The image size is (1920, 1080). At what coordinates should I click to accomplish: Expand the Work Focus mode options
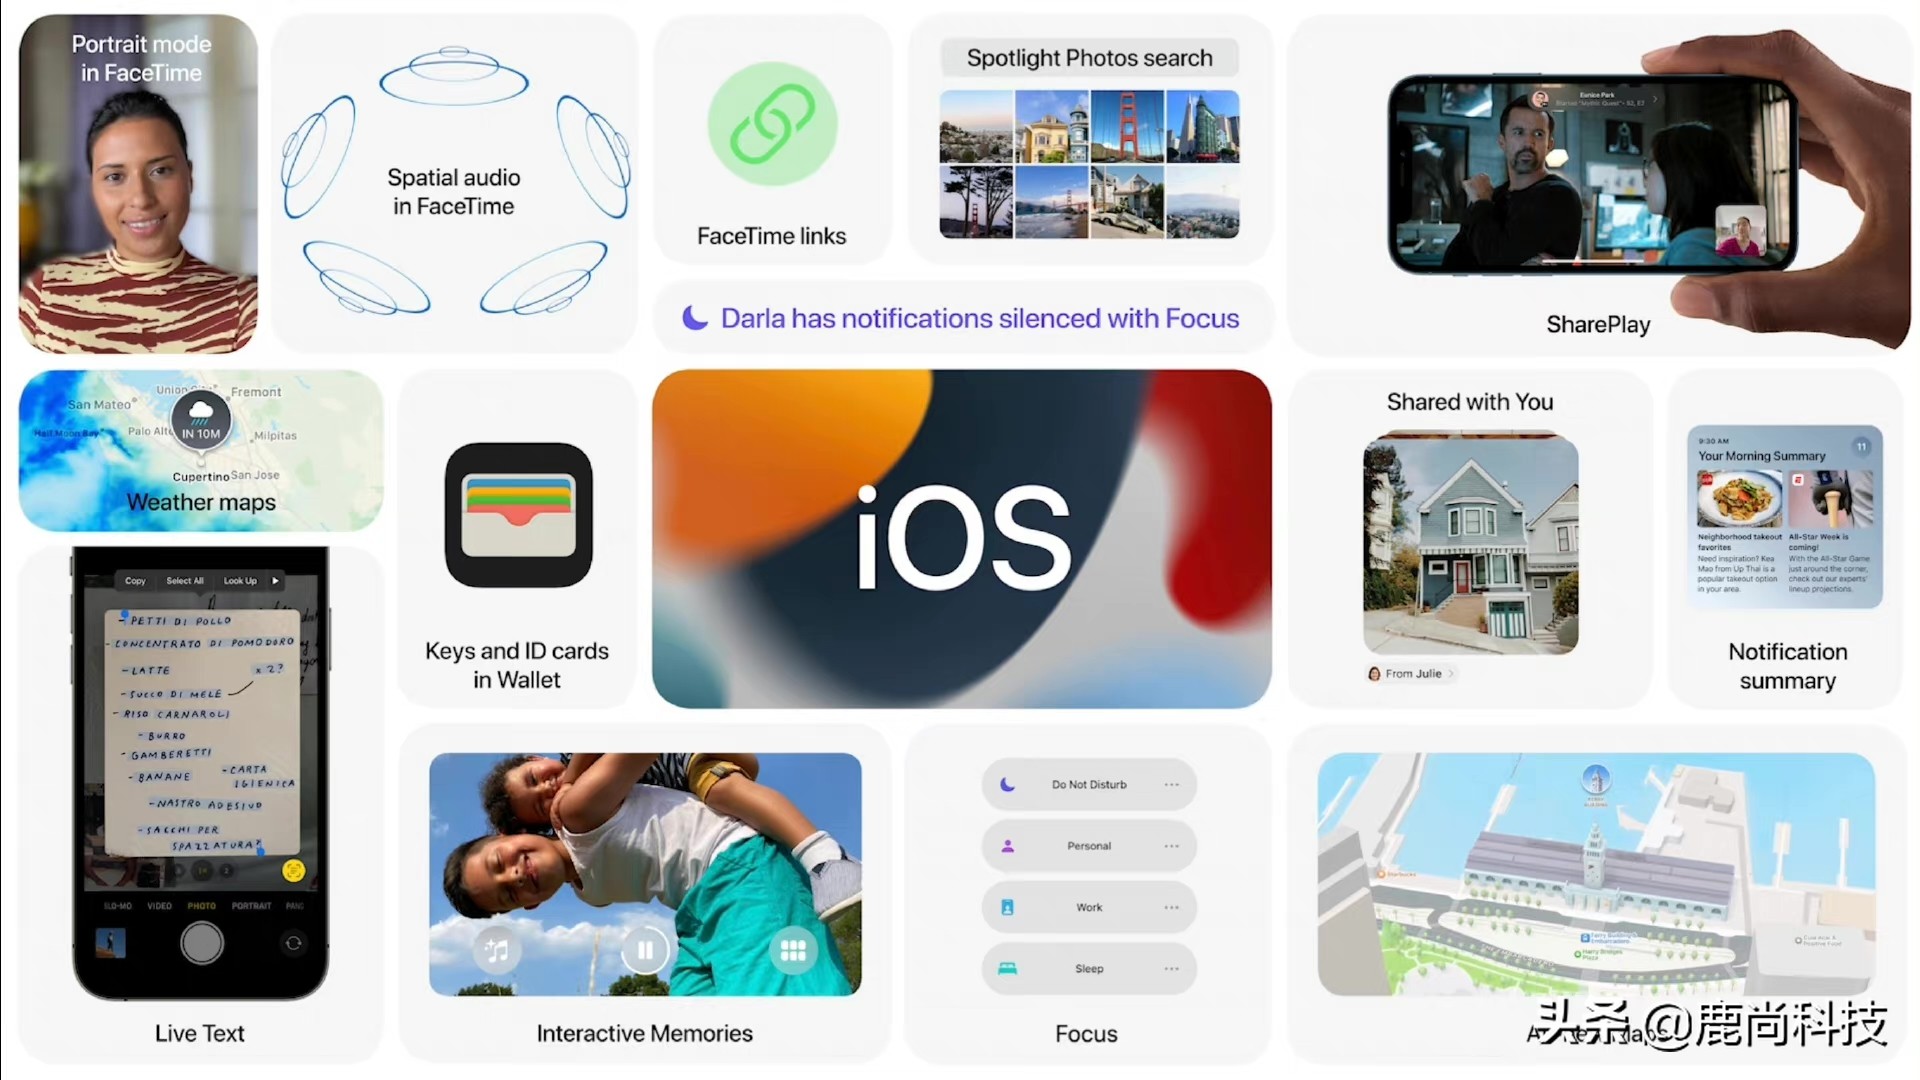point(1168,907)
